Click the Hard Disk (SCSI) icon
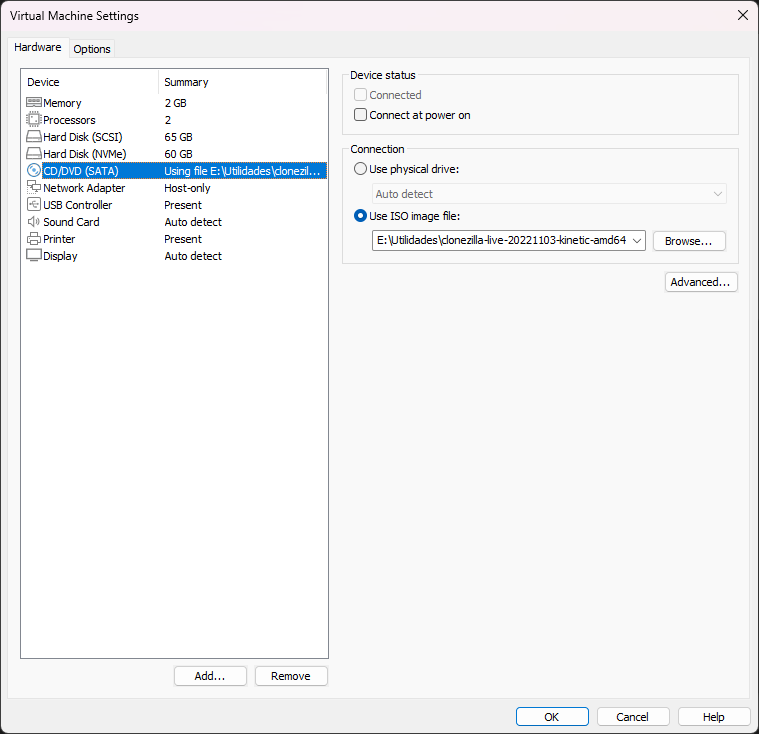Screen dimensions: 759x734 click(x=33, y=137)
